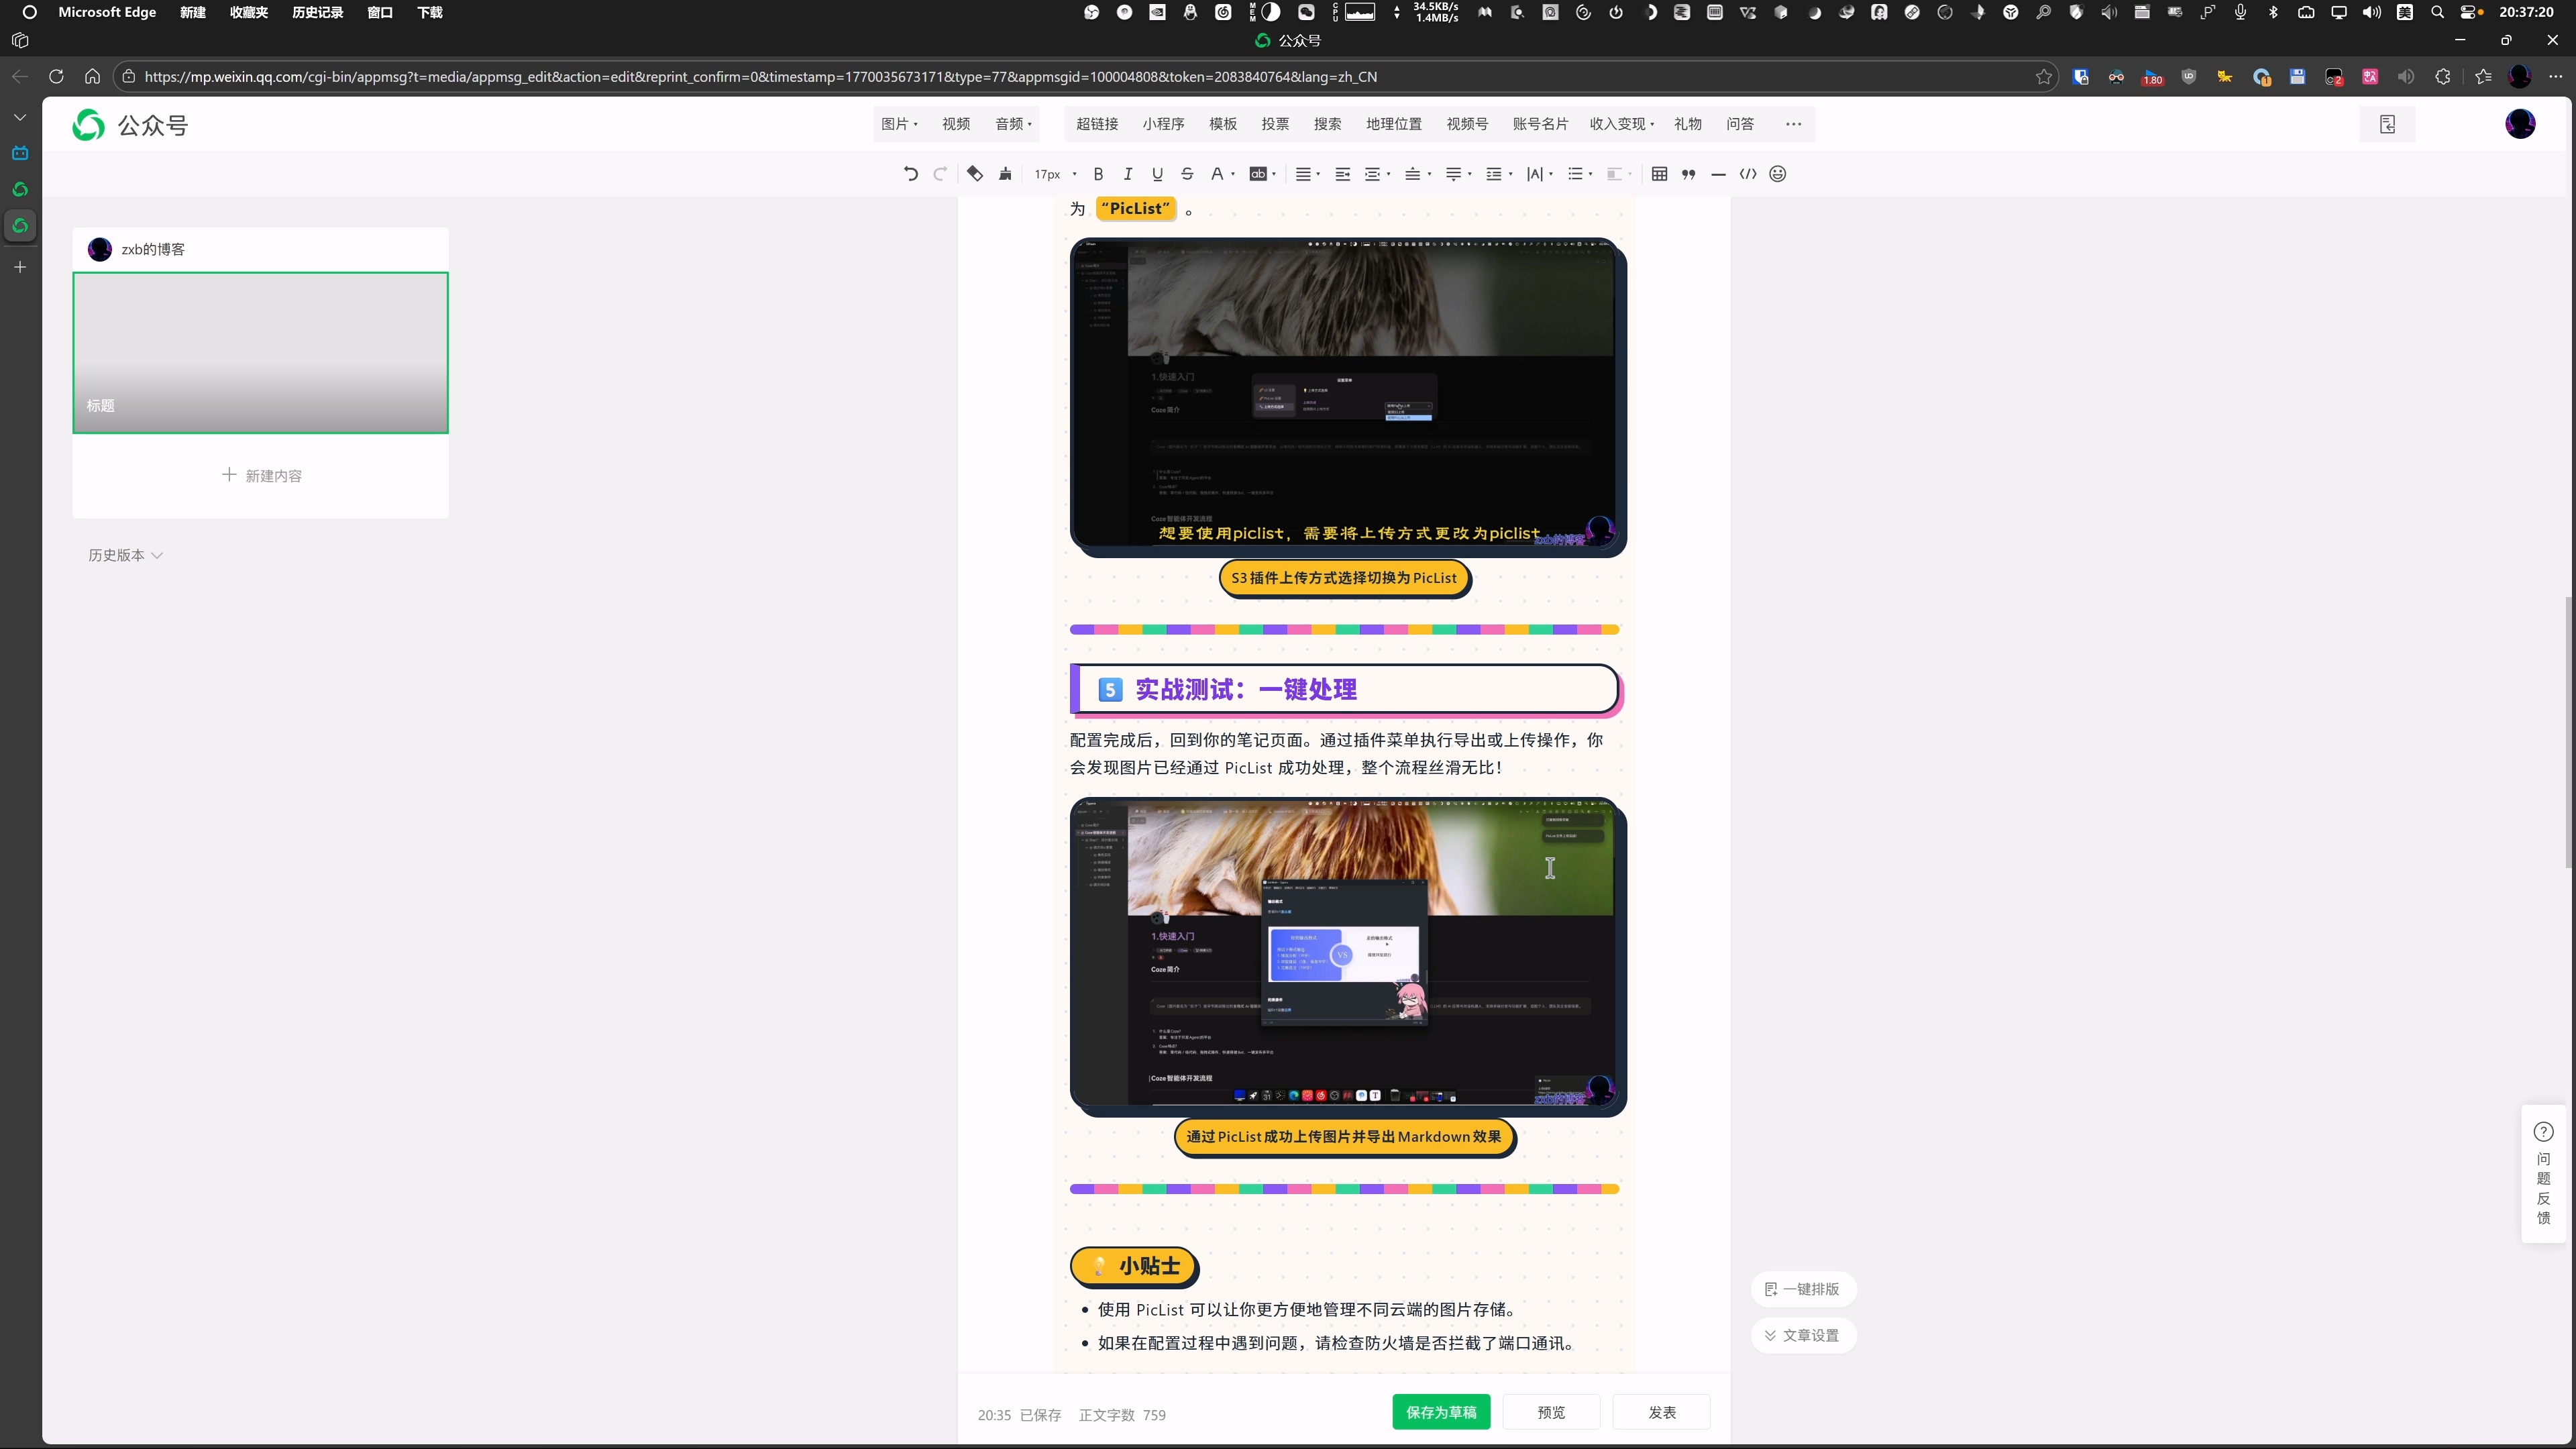The height and width of the screenshot is (1449, 2576).
Task: Click the undo arrow icon
Action: point(910,174)
